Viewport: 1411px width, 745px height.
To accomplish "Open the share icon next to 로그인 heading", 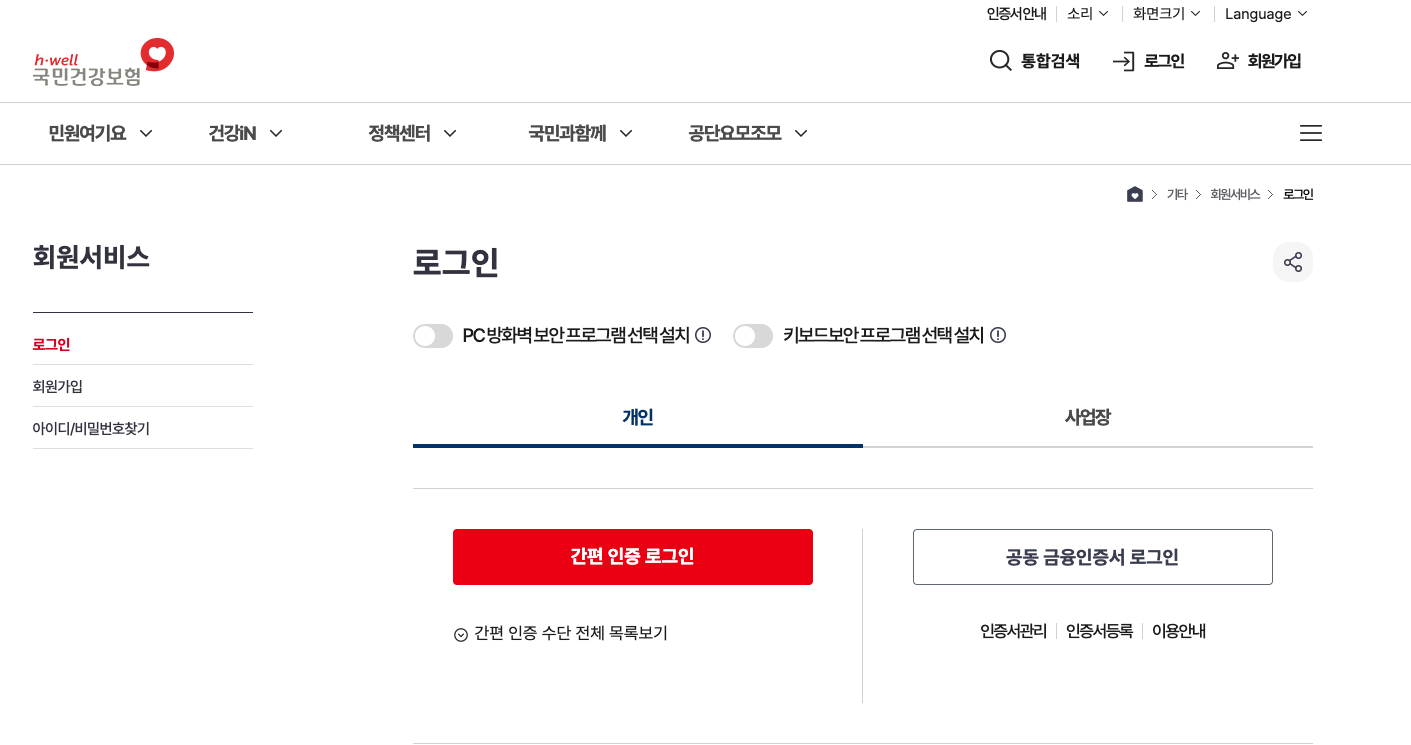I will (1293, 262).
